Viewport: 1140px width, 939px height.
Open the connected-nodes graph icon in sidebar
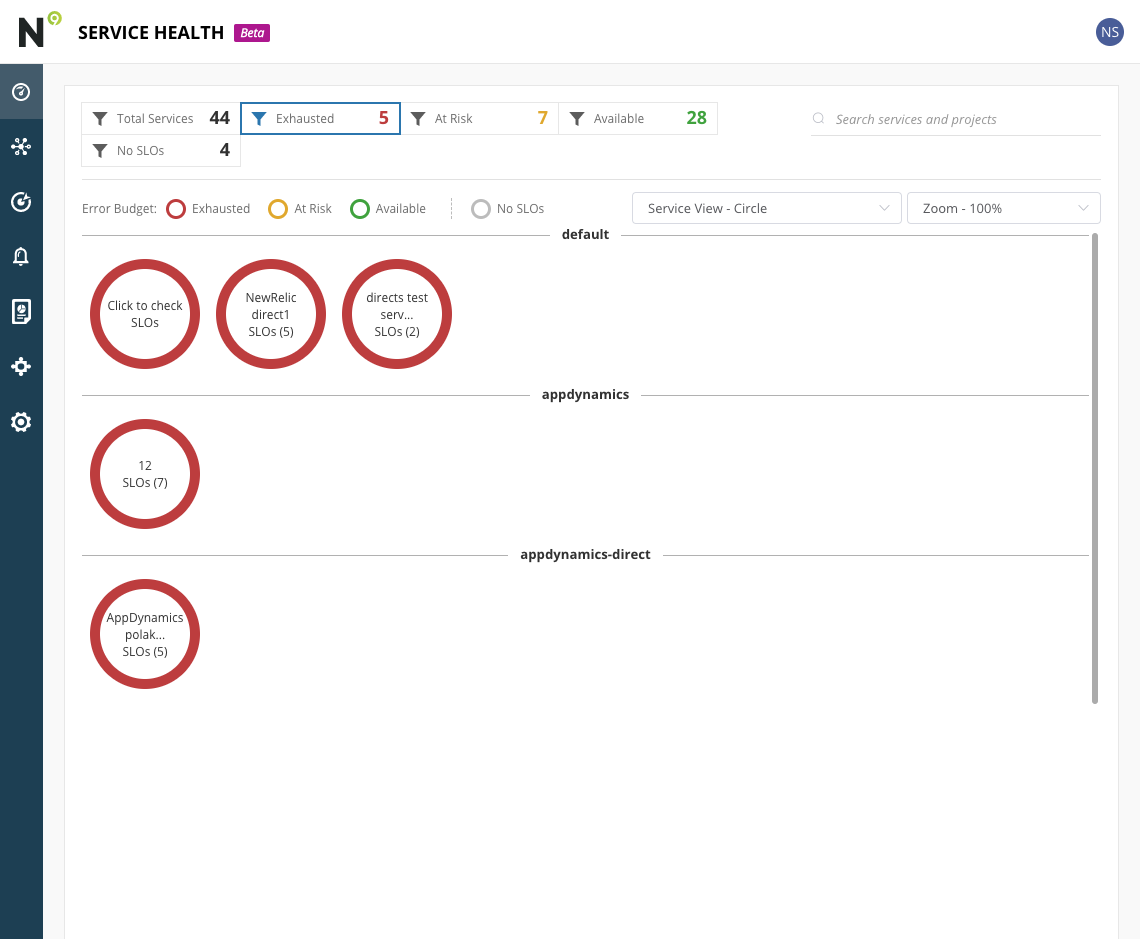(21, 147)
